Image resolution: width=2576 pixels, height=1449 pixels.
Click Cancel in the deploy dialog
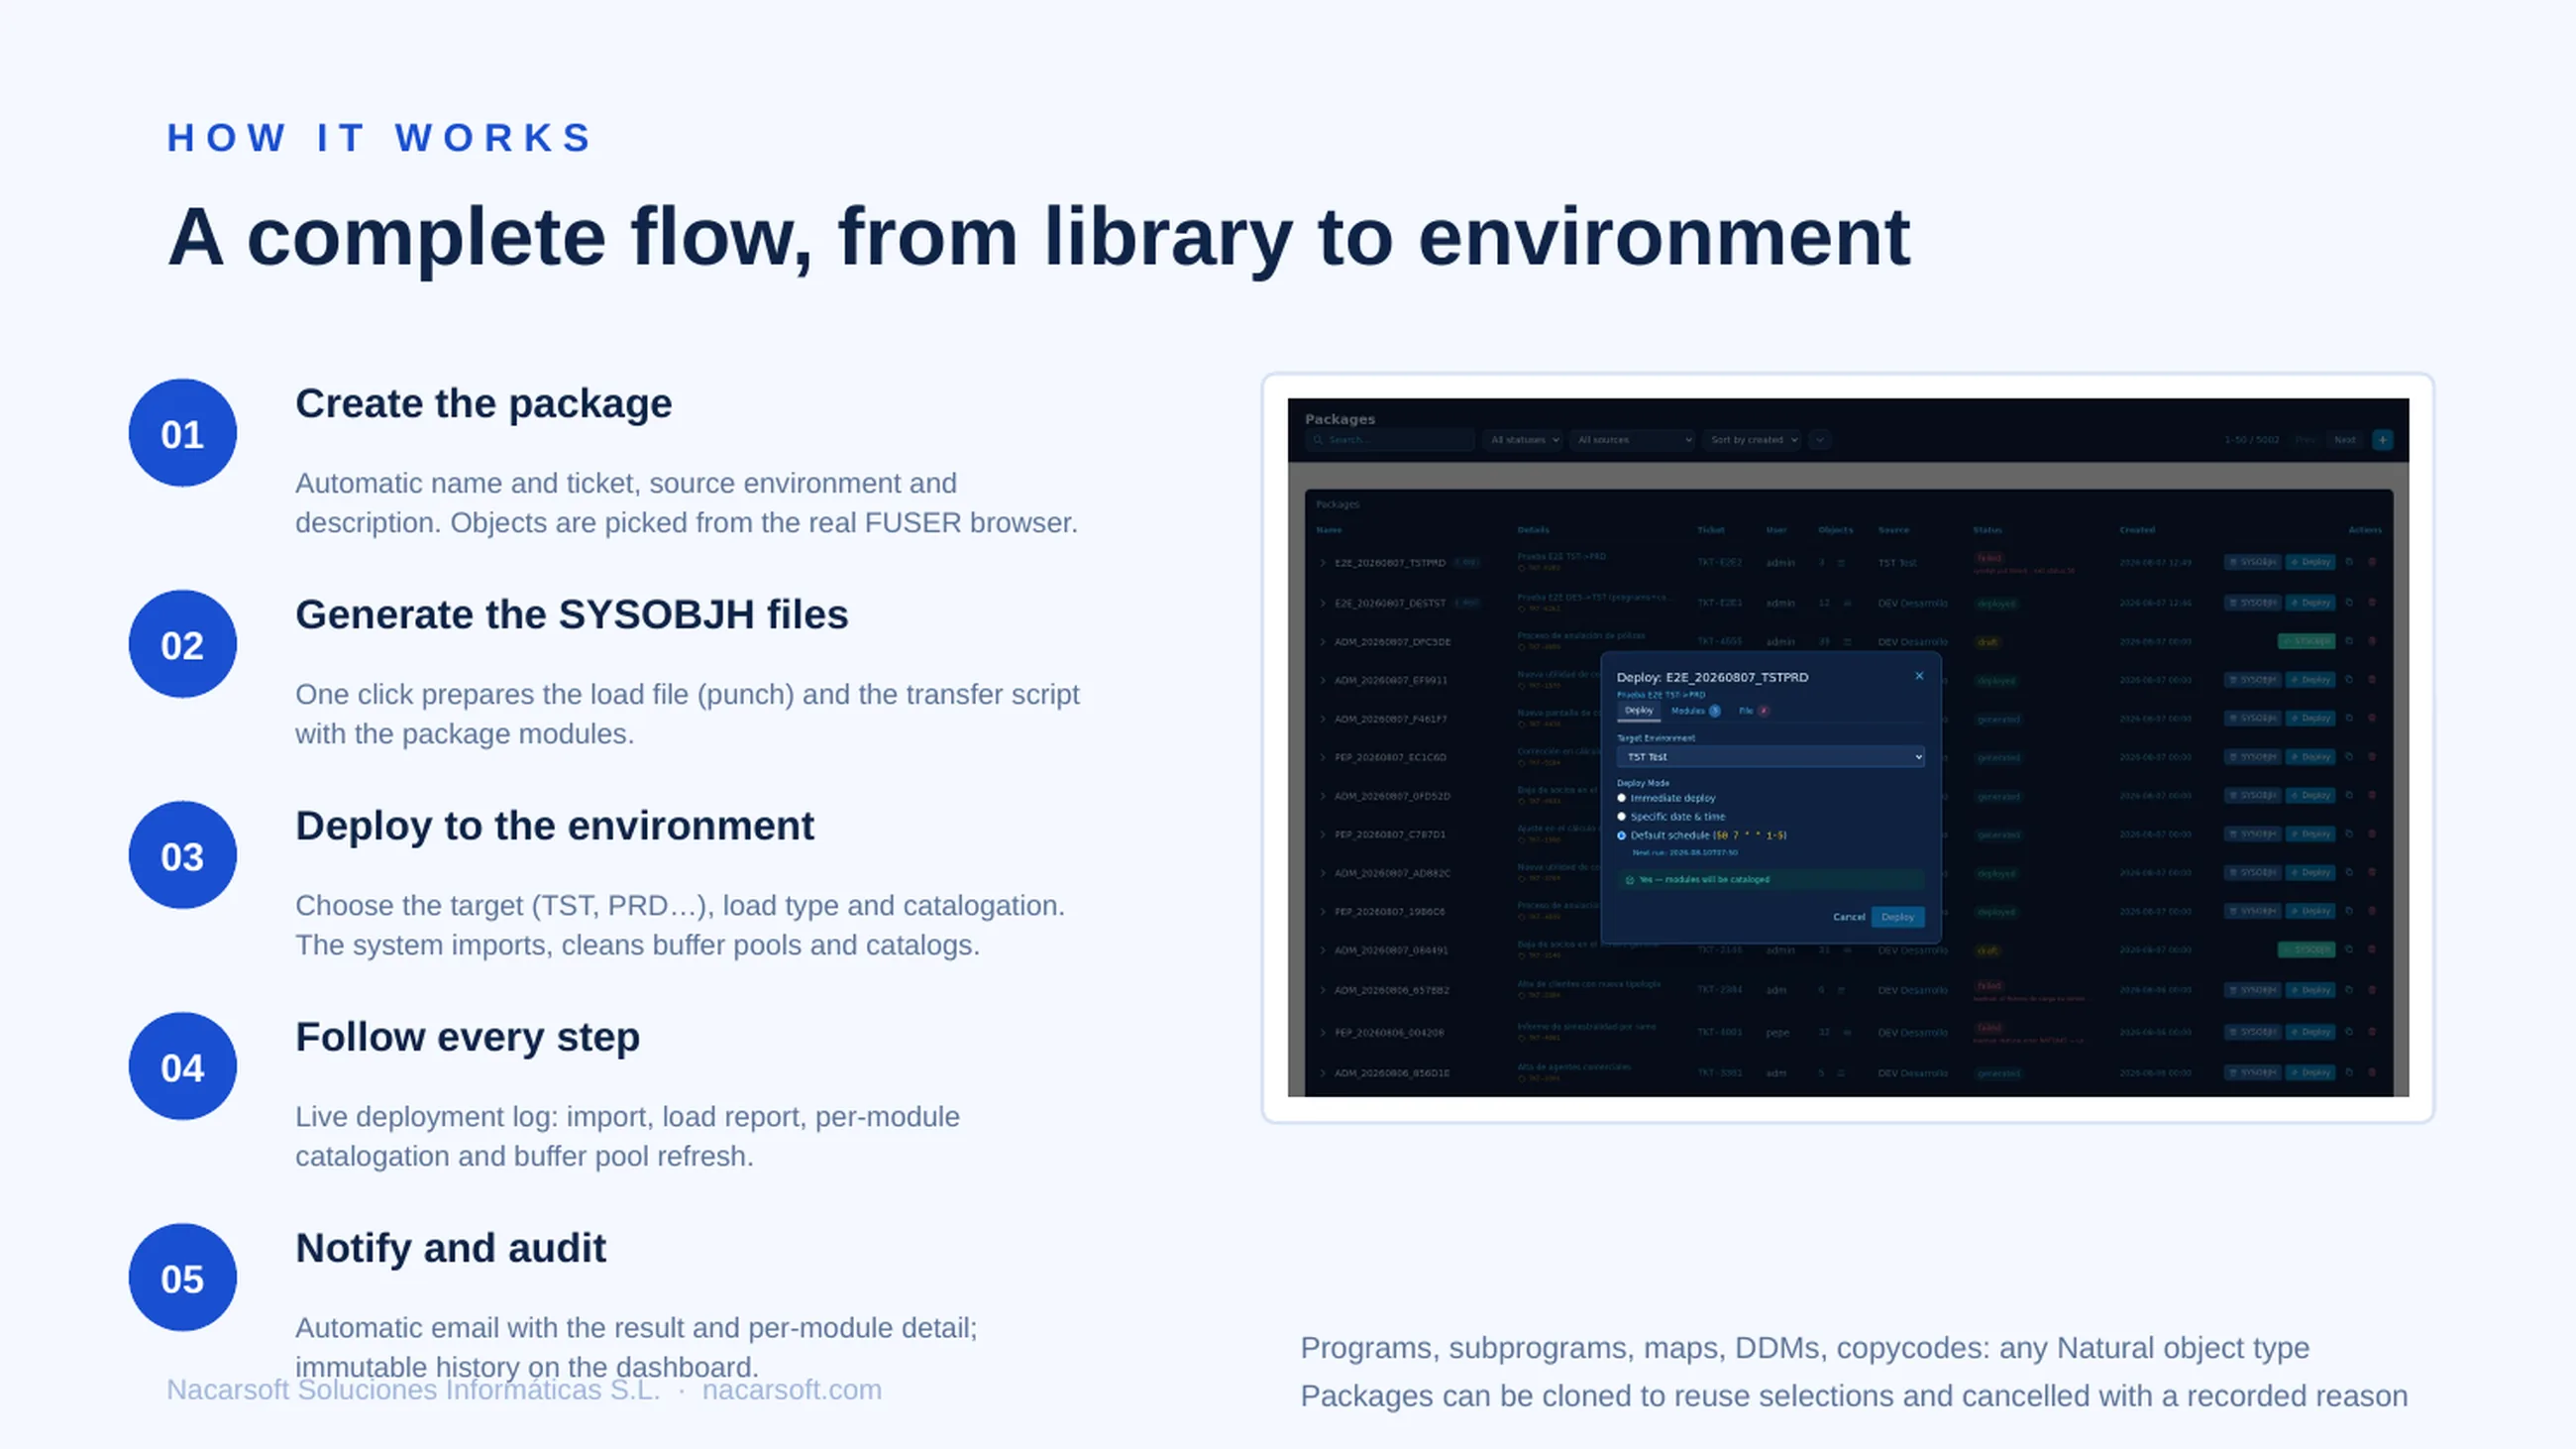pyautogui.click(x=1848, y=917)
